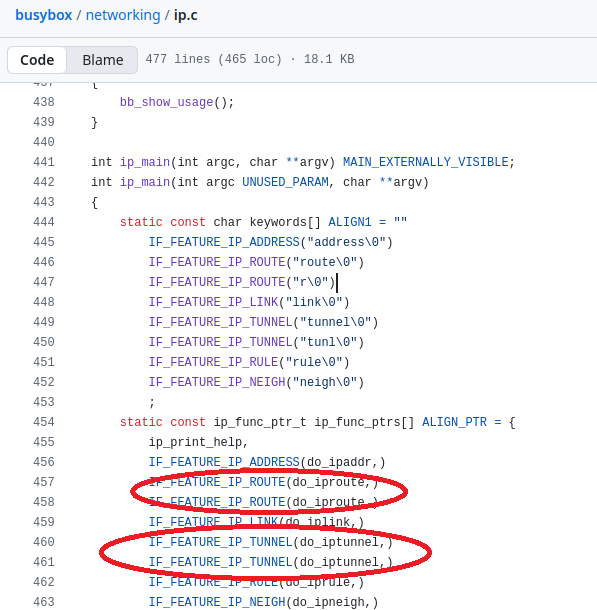The width and height of the screenshot is (597, 610).
Task: Select line number 461
Action: [44, 562]
